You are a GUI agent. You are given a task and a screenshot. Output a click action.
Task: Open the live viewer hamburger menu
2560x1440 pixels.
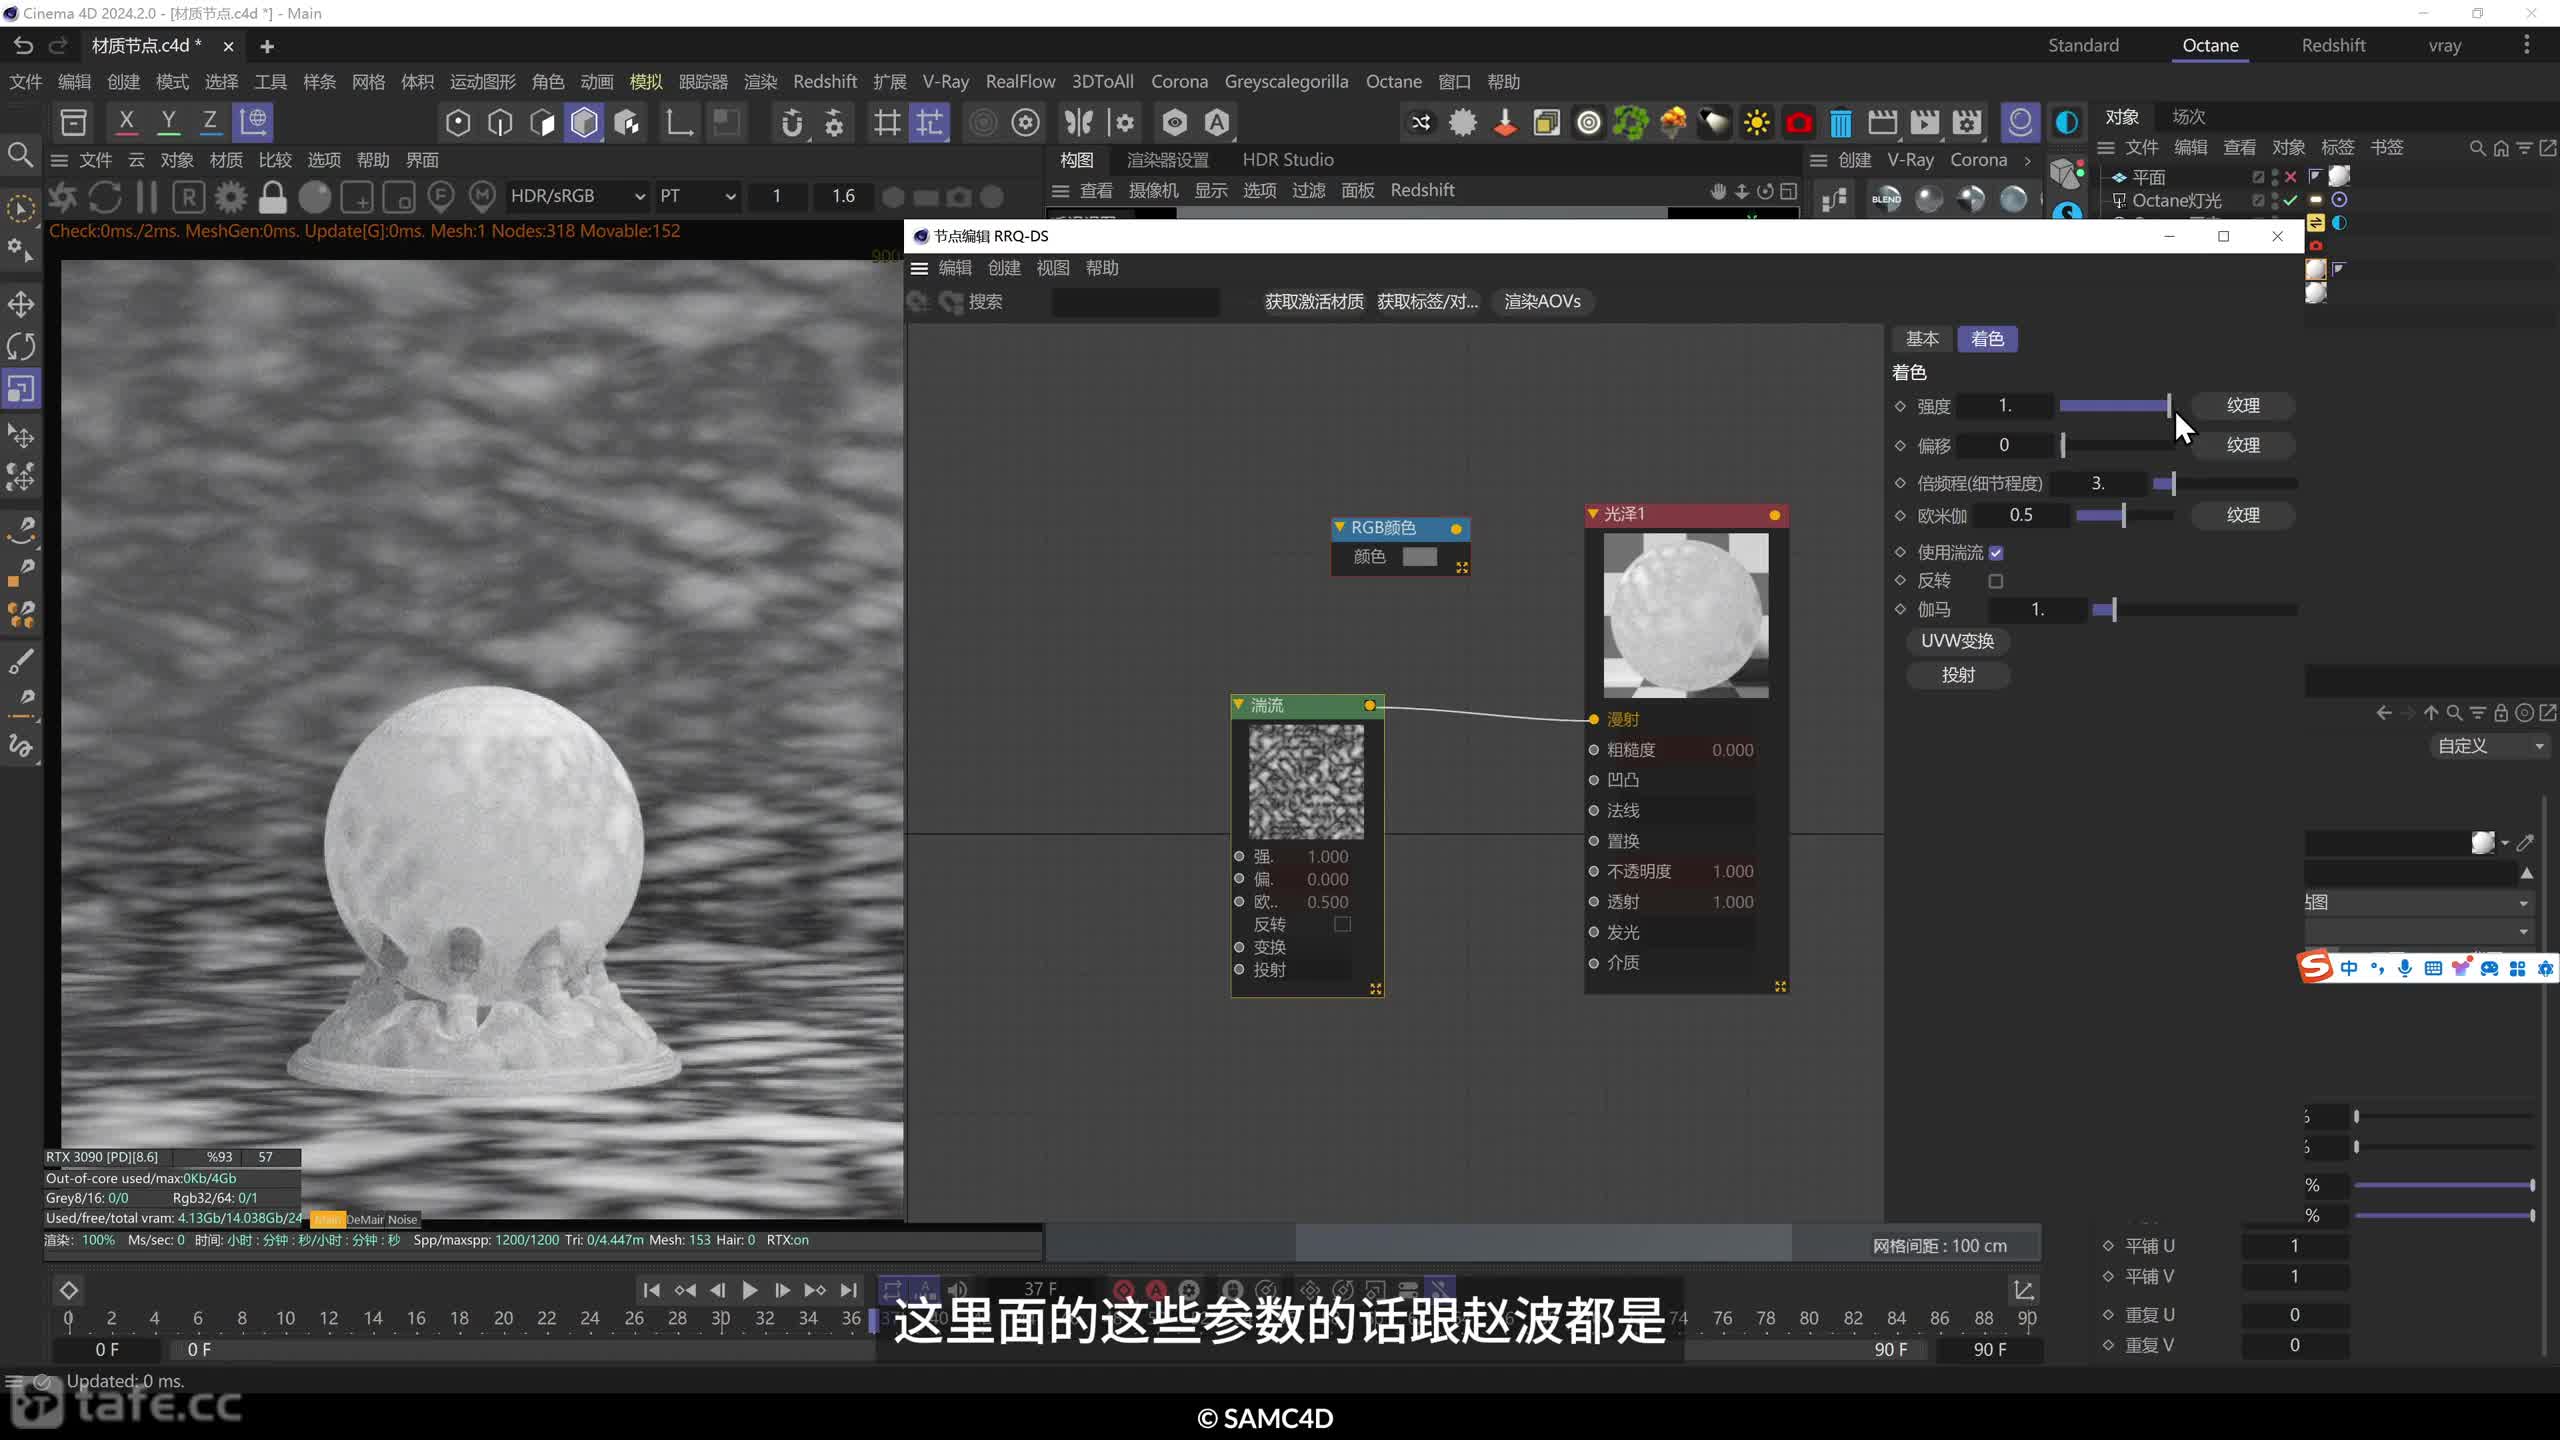[x=59, y=160]
